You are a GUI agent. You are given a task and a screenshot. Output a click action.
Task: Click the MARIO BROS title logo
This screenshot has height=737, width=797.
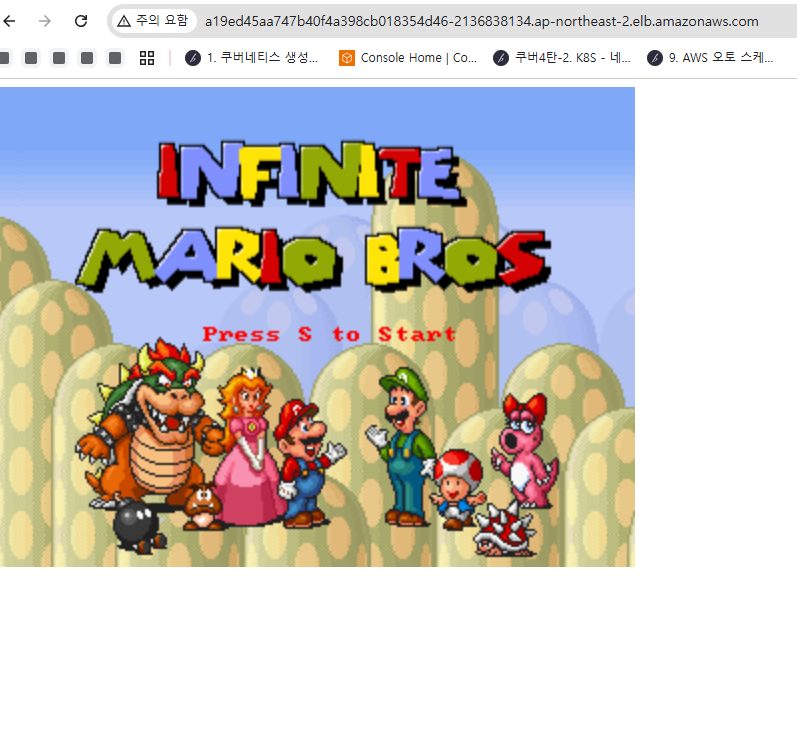coord(314,259)
